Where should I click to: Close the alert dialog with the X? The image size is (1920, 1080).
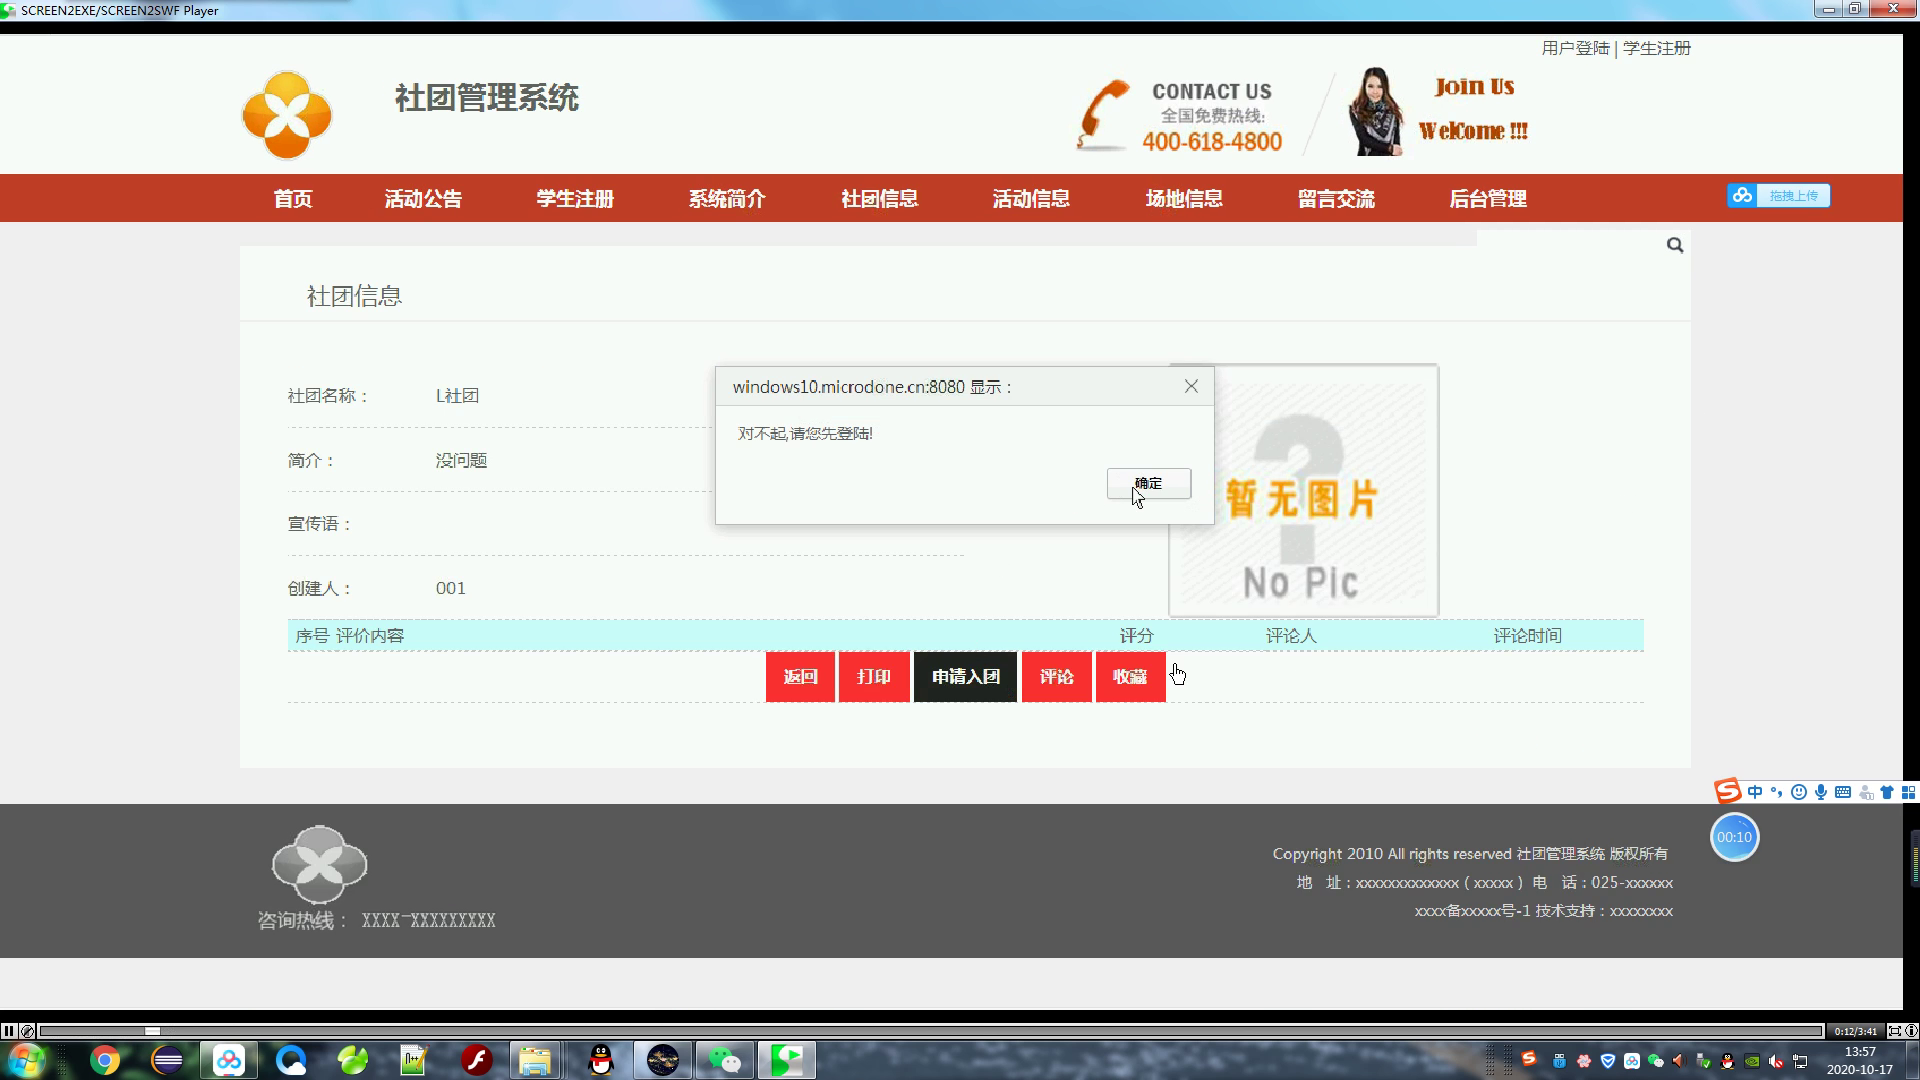tap(1191, 386)
